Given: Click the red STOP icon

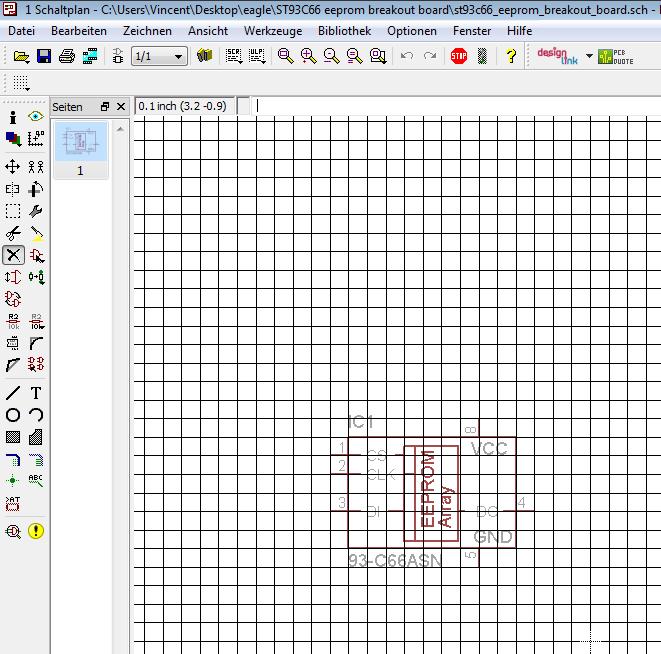Looking at the screenshot, I should coord(459,56).
